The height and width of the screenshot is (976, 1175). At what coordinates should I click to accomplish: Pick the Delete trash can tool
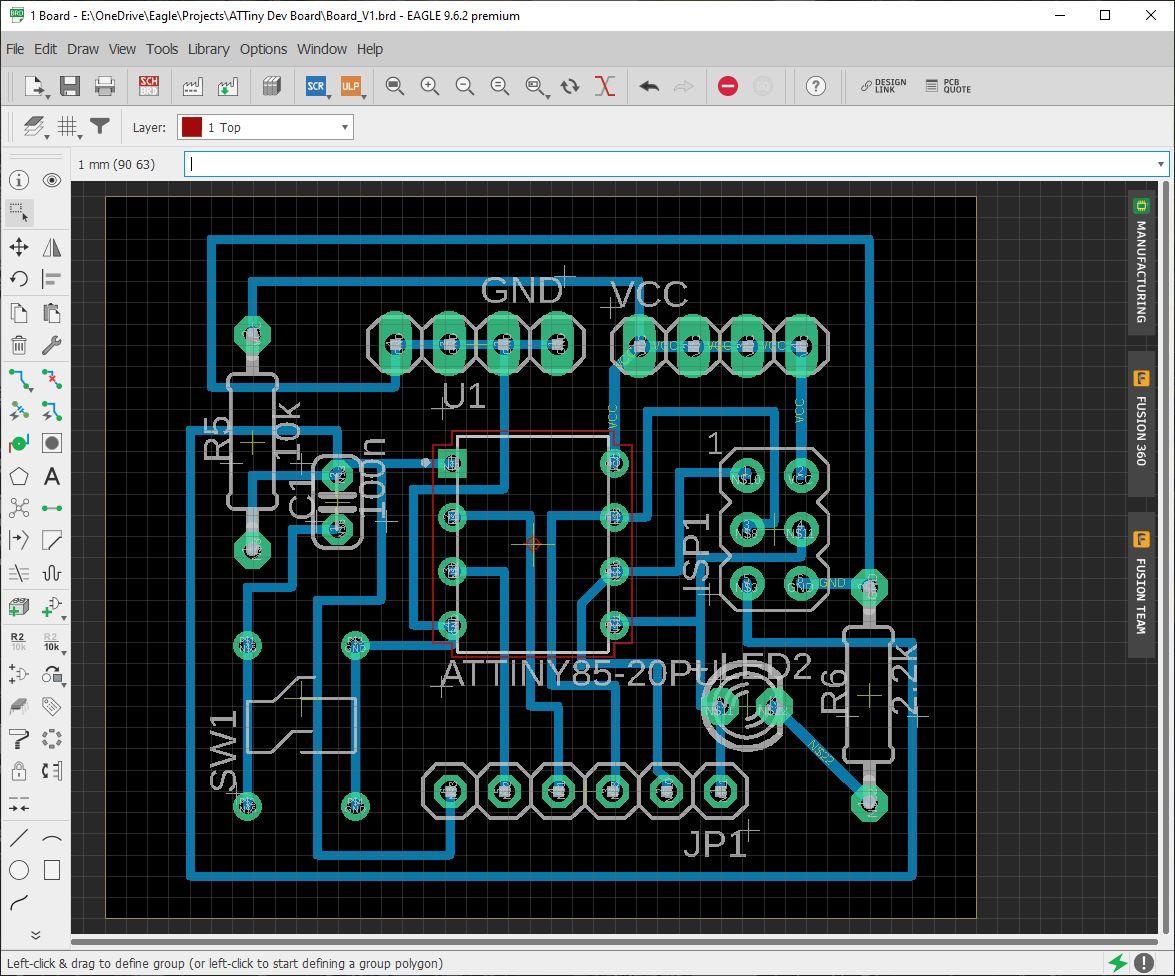[x=19, y=345]
